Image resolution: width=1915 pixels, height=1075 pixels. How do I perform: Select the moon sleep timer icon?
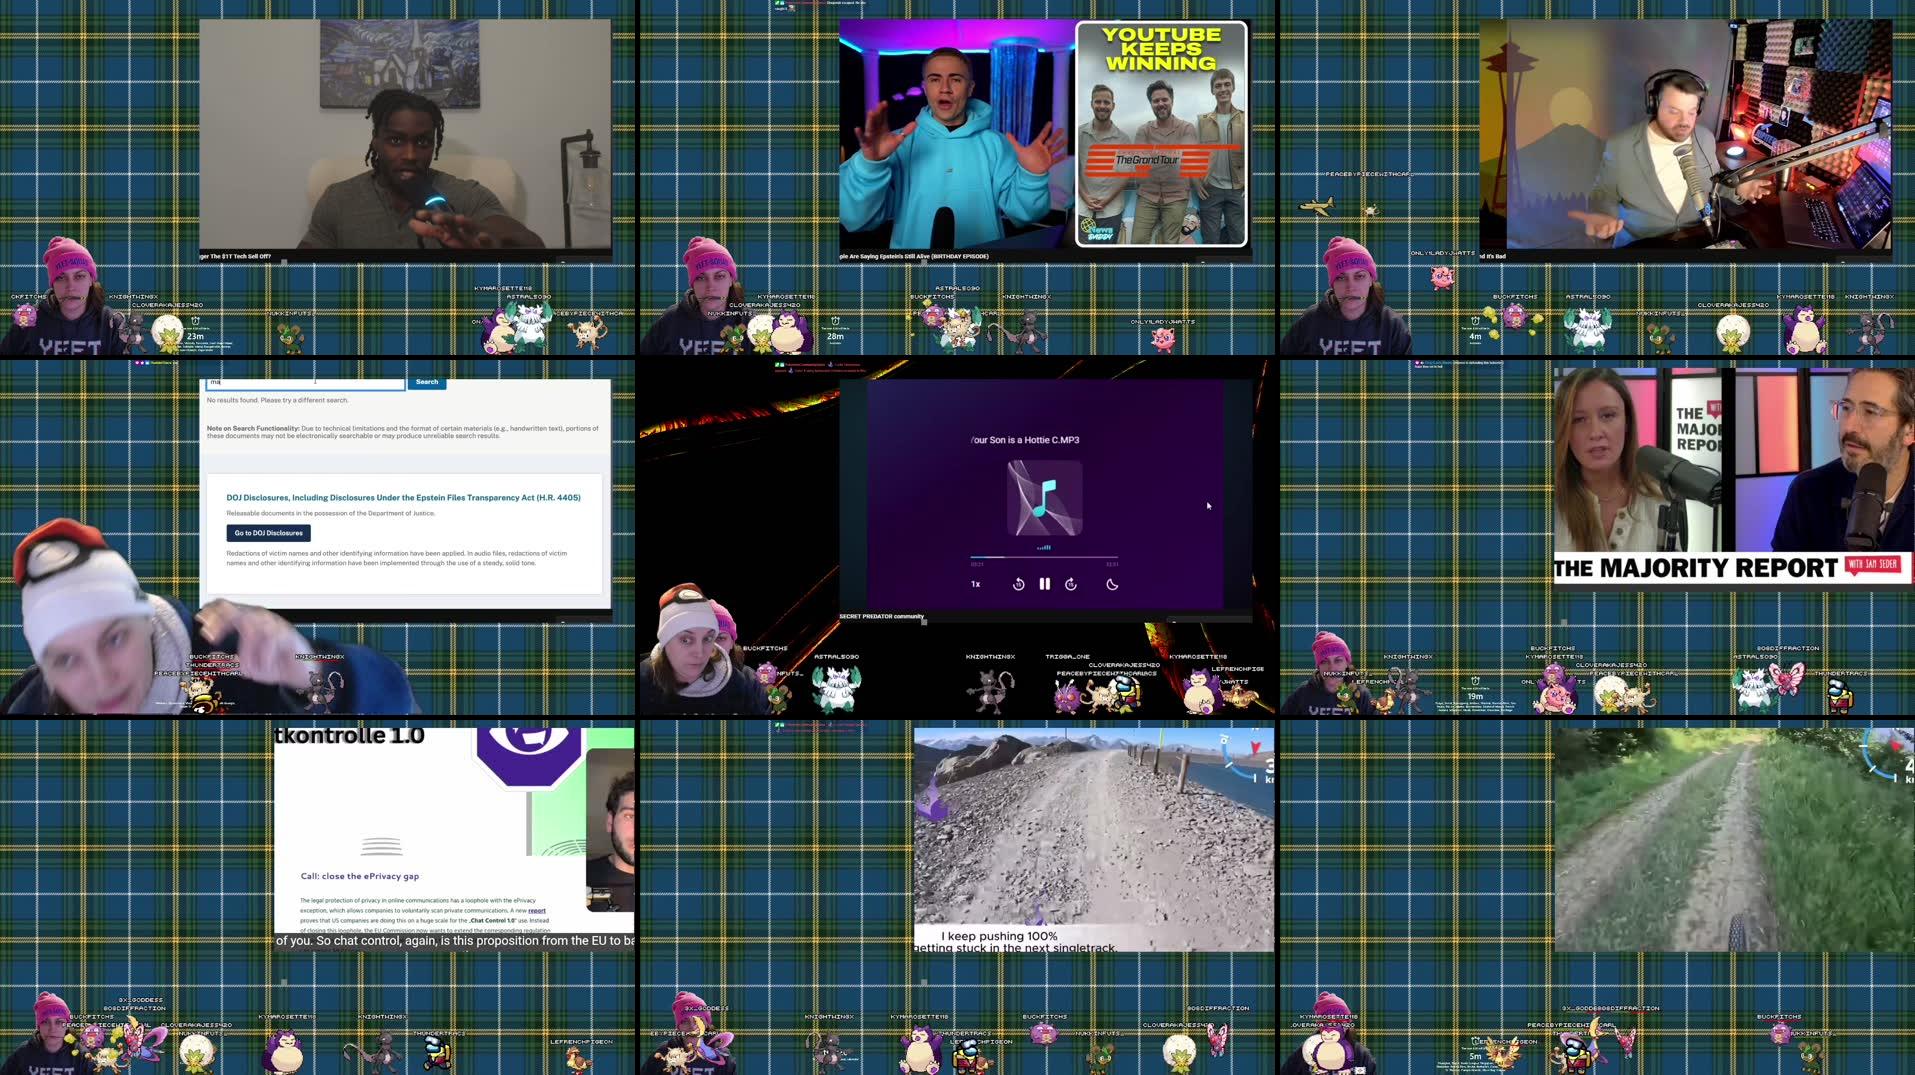pyautogui.click(x=1112, y=584)
